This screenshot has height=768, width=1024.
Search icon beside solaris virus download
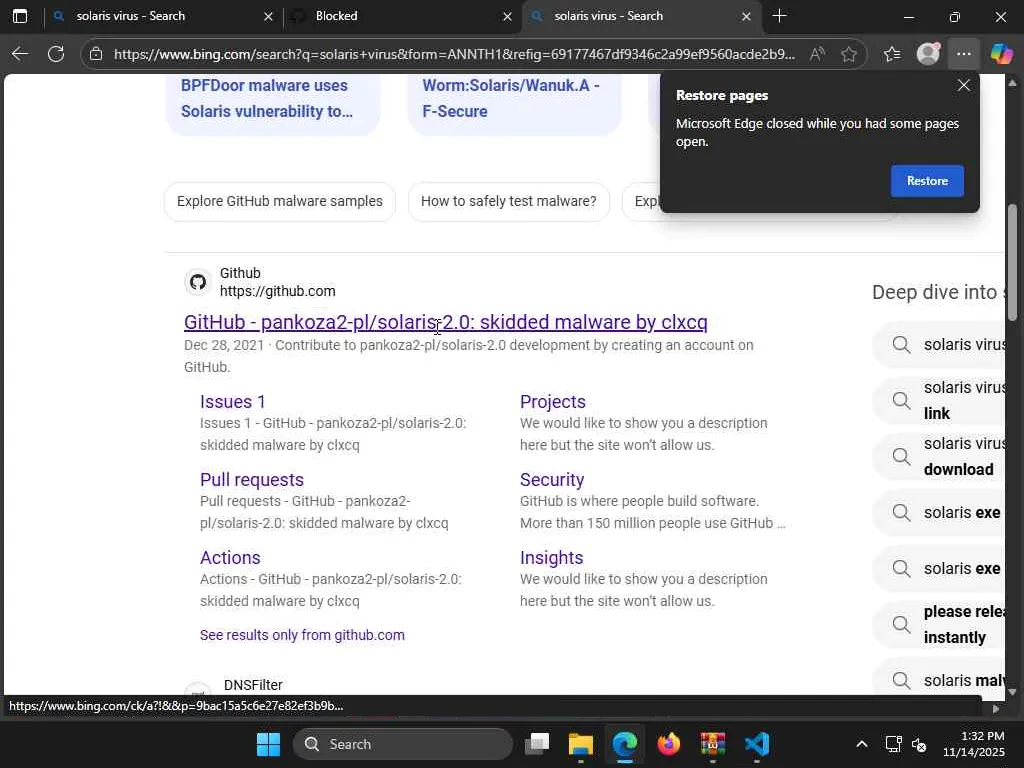tap(901, 456)
